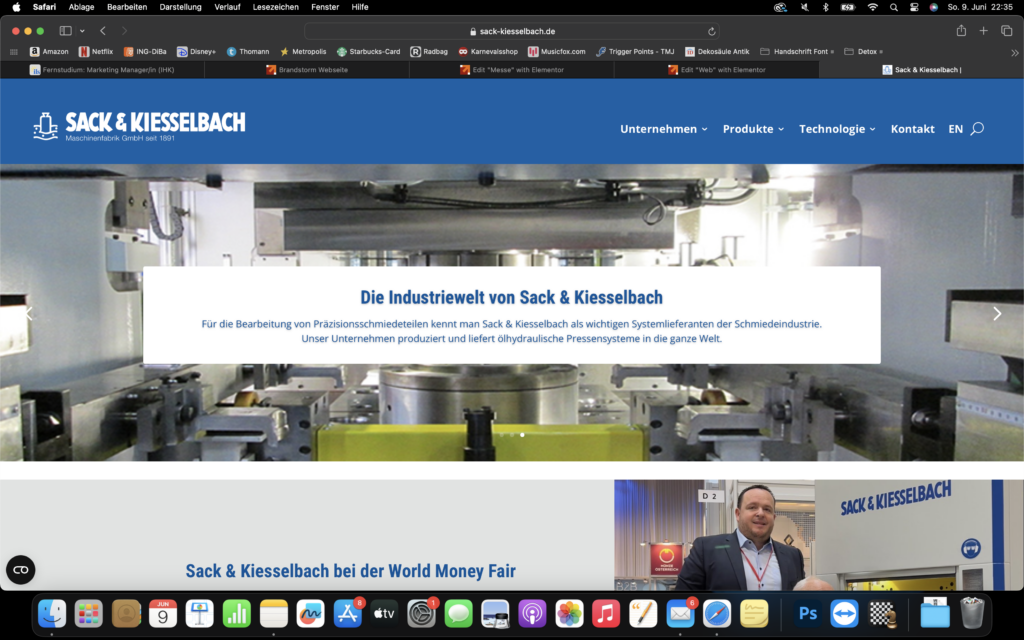Open Control Center in menu bar
Viewport: 1024px width, 640px height.
(x=914, y=7)
